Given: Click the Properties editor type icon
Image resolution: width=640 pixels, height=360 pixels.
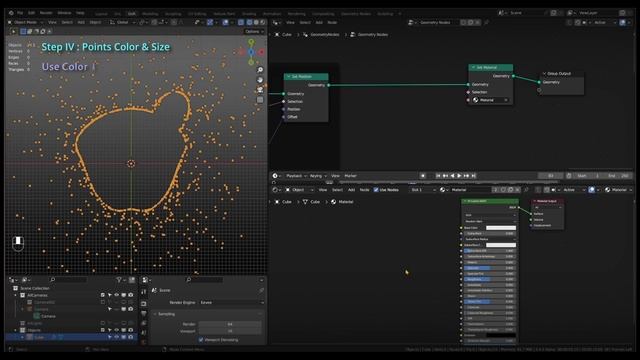Looking at the screenshot, I should click(145, 280).
